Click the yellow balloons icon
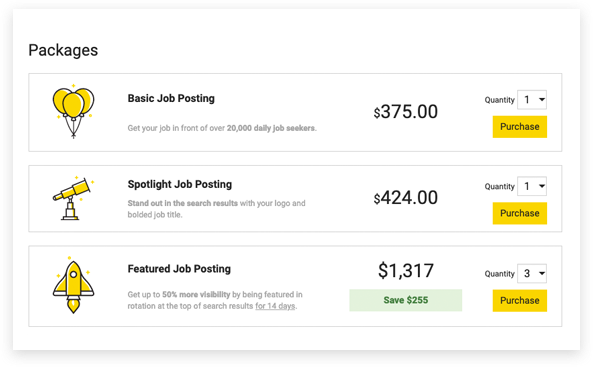The height and width of the screenshot is (367, 593). pyautogui.click(x=73, y=112)
